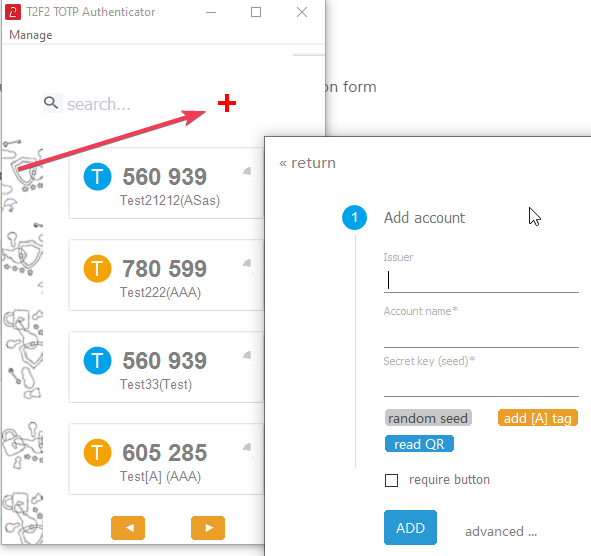
Task: Click the search magnifier icon
Action: coord(51,103)
